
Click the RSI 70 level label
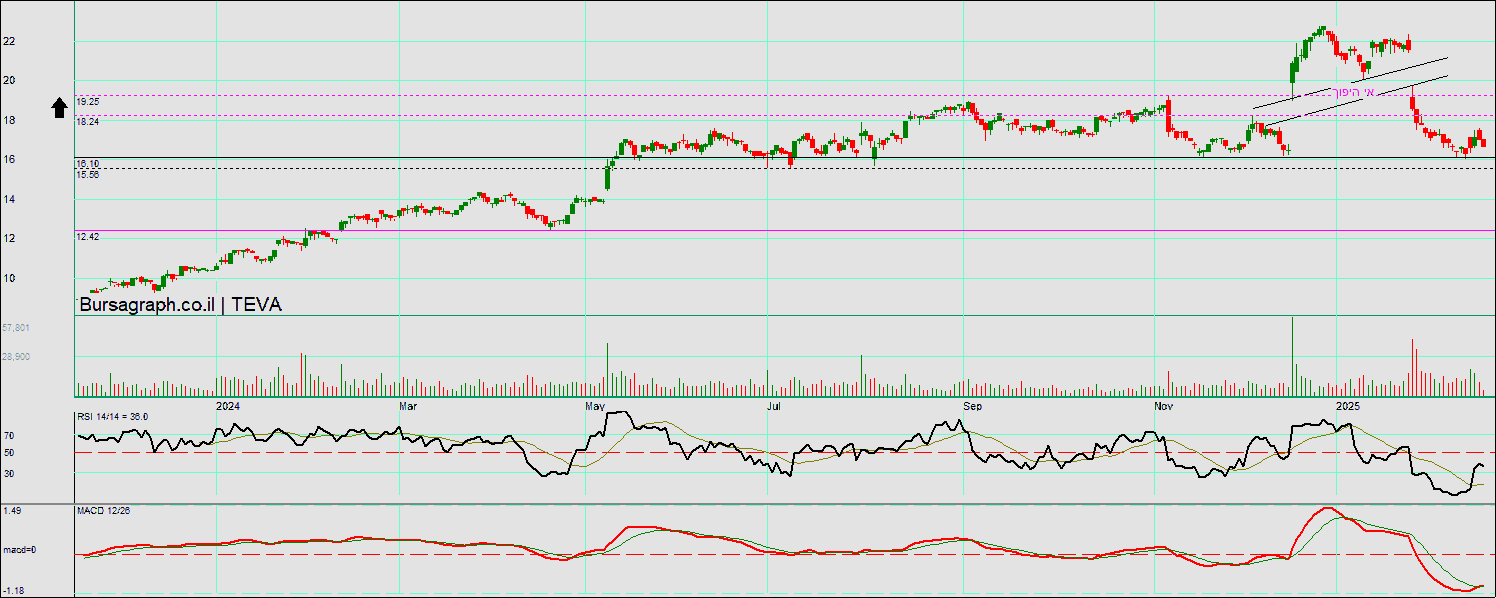pyautogui.click(x=9, y=436)
